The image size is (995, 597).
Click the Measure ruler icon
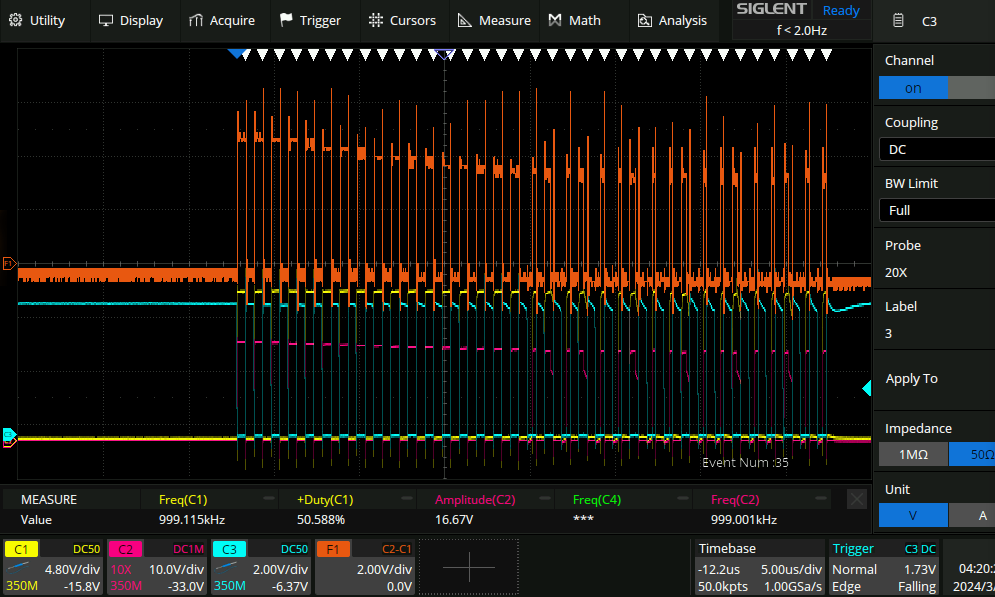pyautogui.click(x=464, y=20)
